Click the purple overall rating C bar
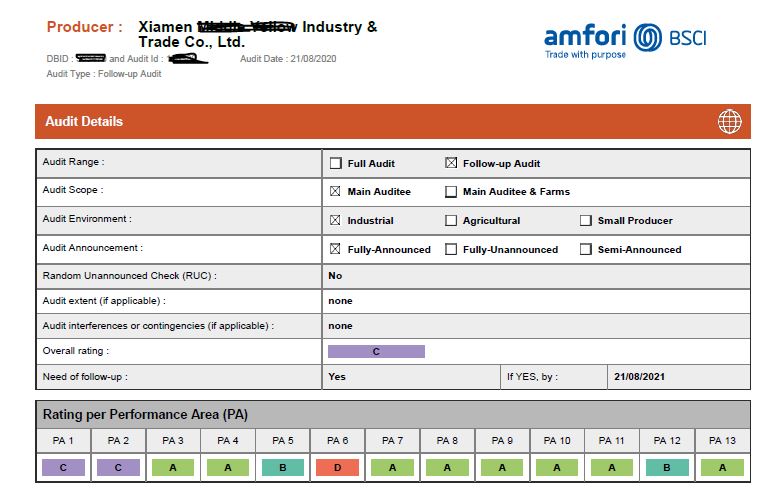The width and height of the screenshot is (779, 496). tap(376, 352)
